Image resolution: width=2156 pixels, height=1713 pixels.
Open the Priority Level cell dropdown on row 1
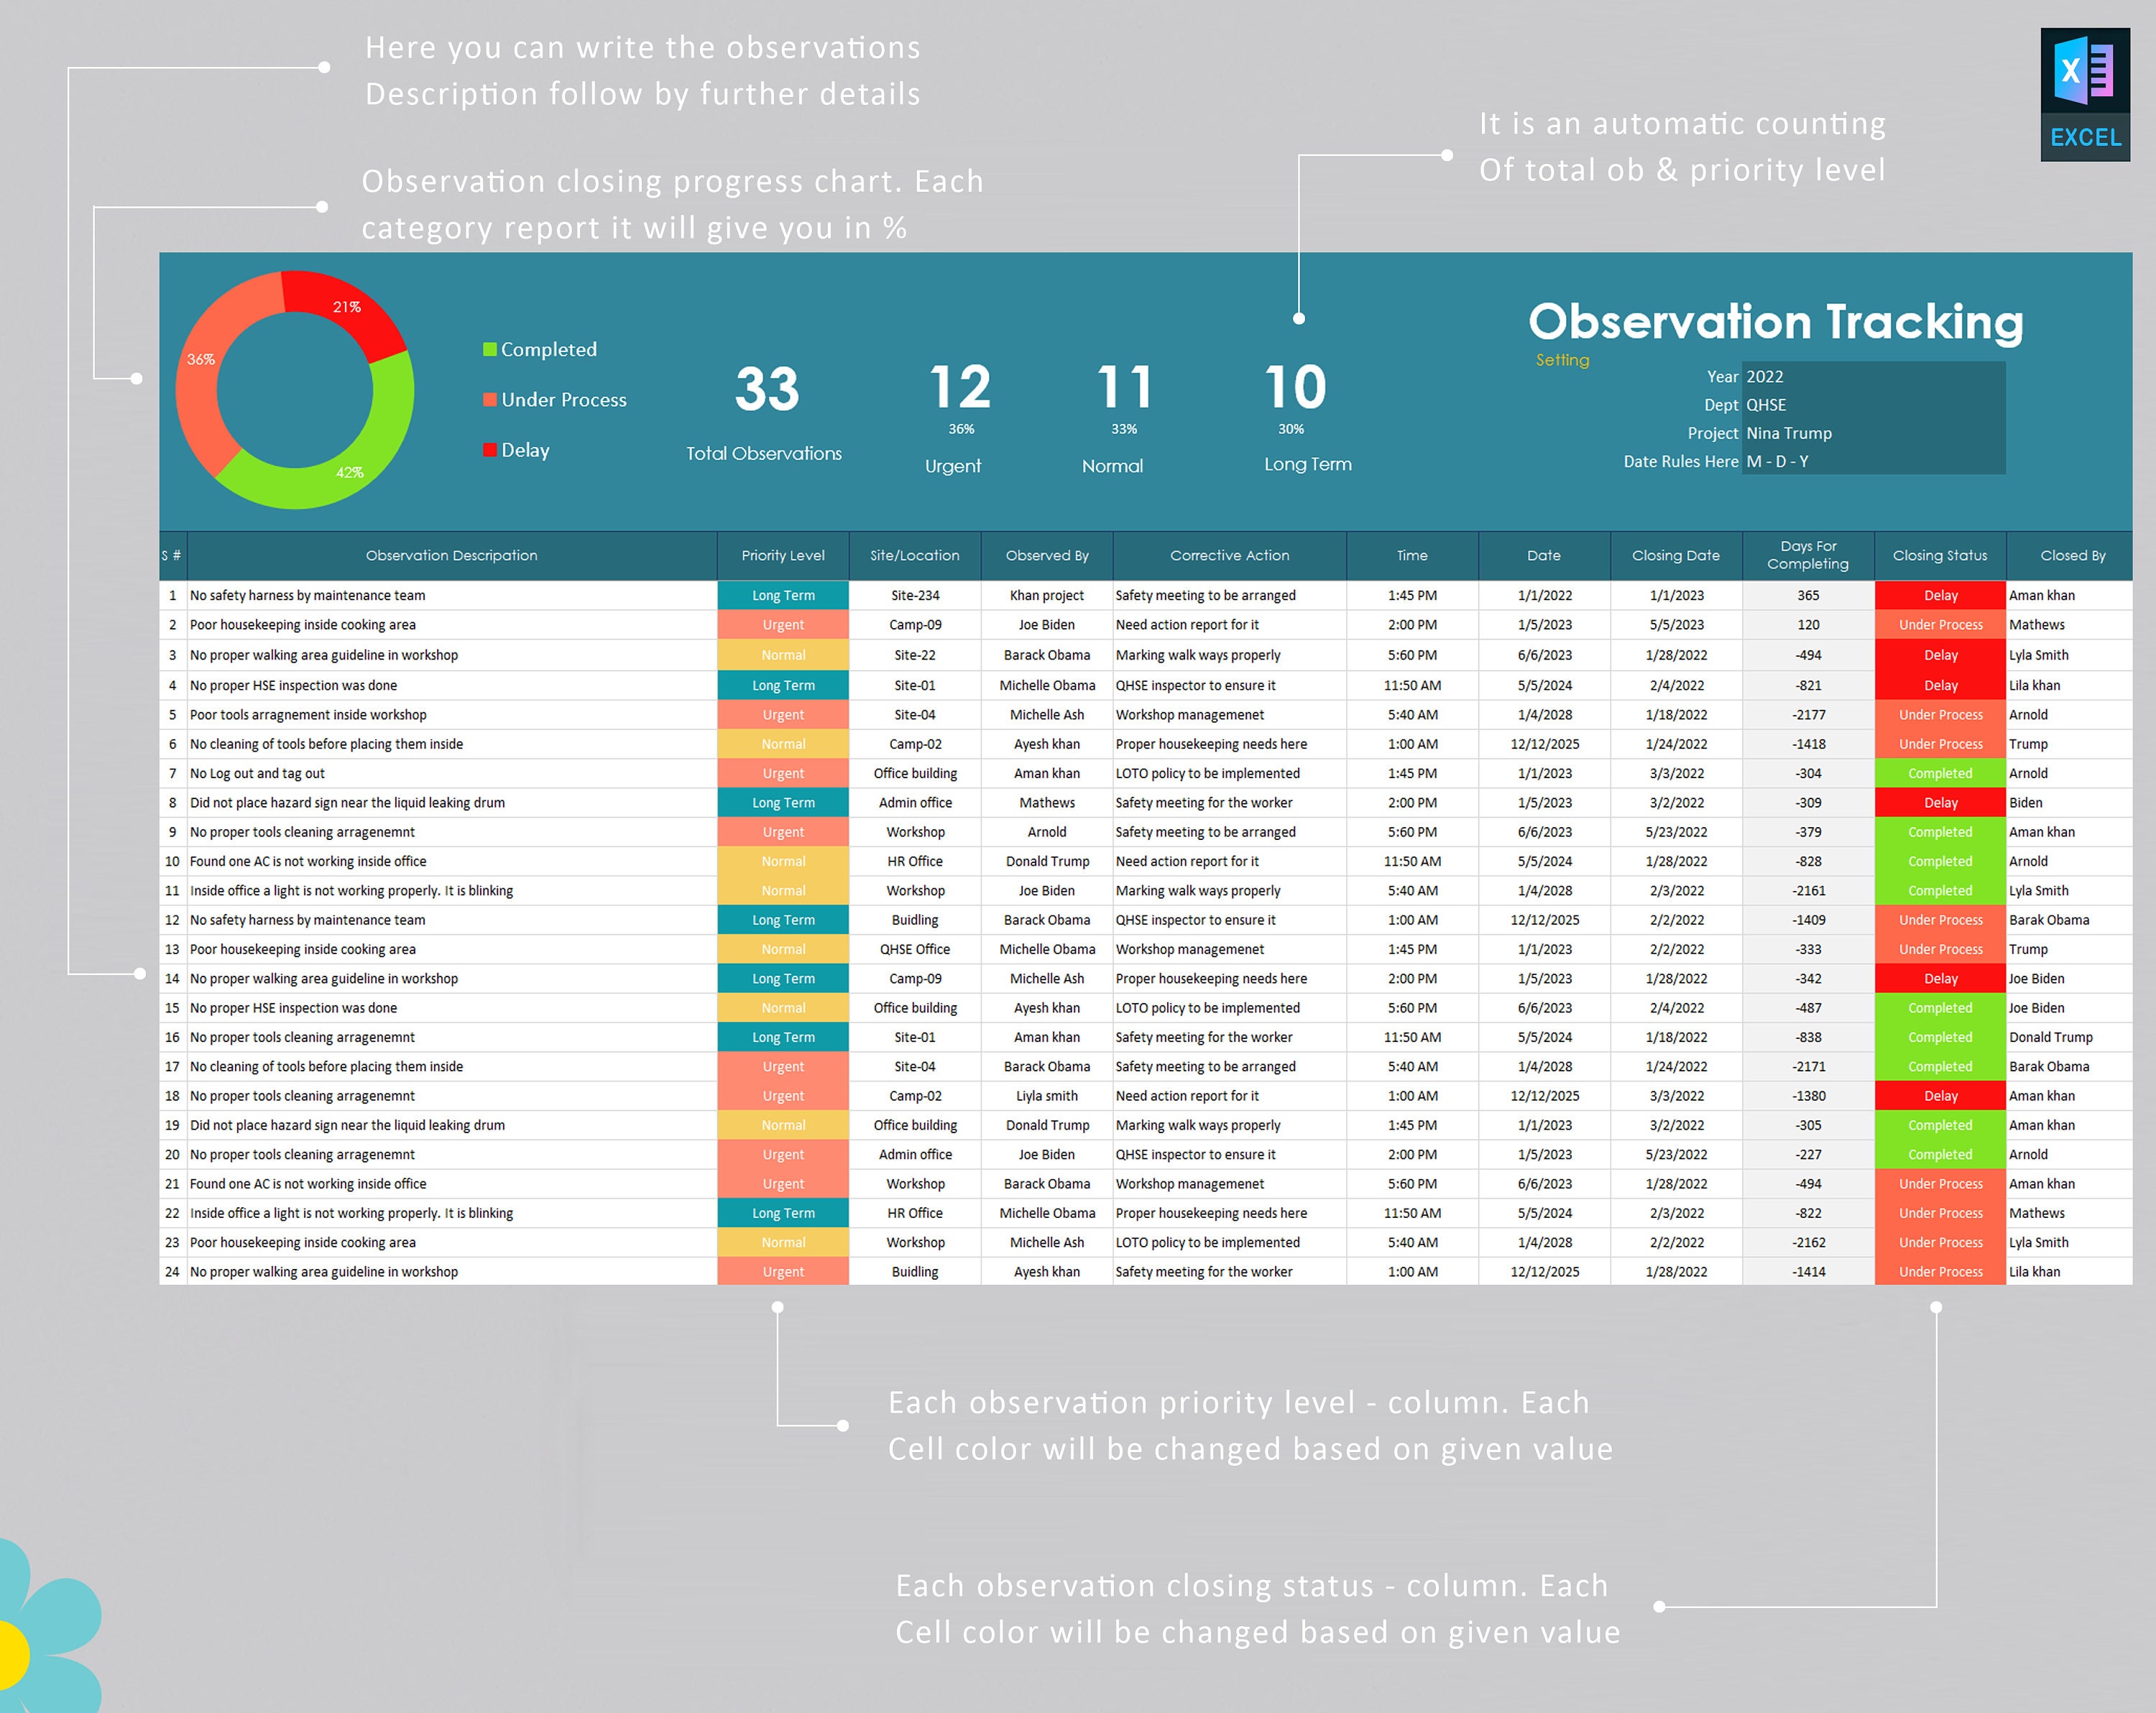783,595
